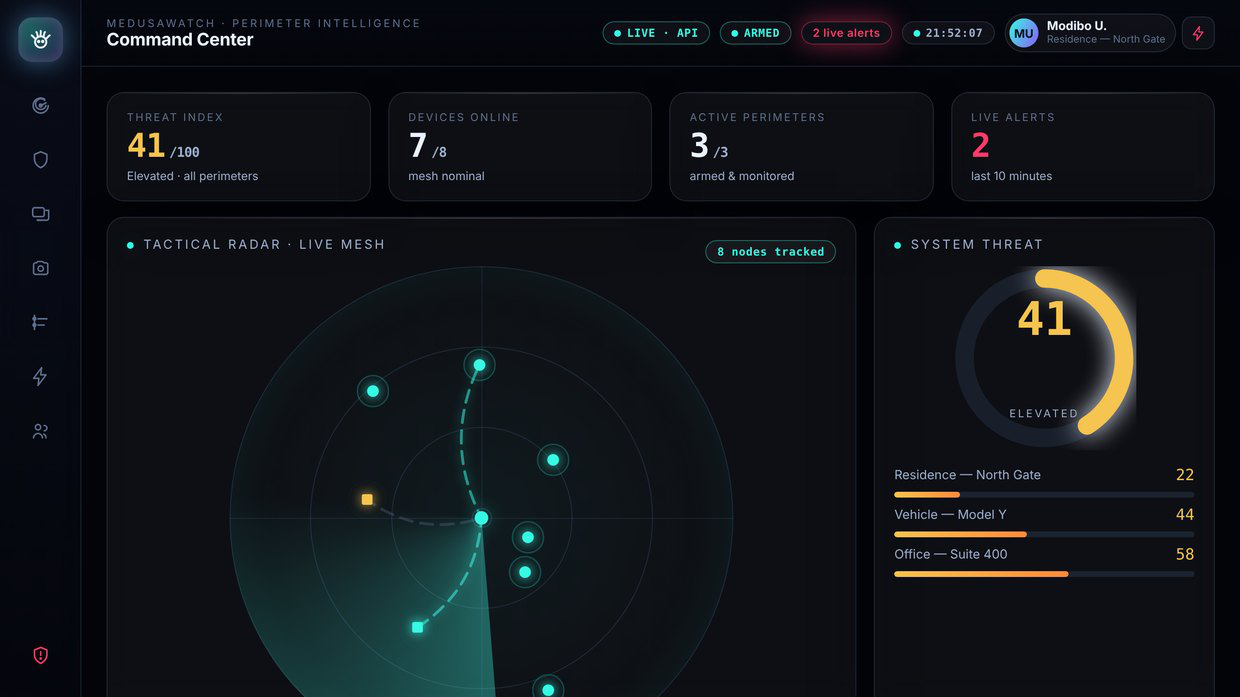Screen dimensions: 1240x697
Task: Click the 21:52:07 clock pill
Action: pyautogui.click(x=948, y=33)
